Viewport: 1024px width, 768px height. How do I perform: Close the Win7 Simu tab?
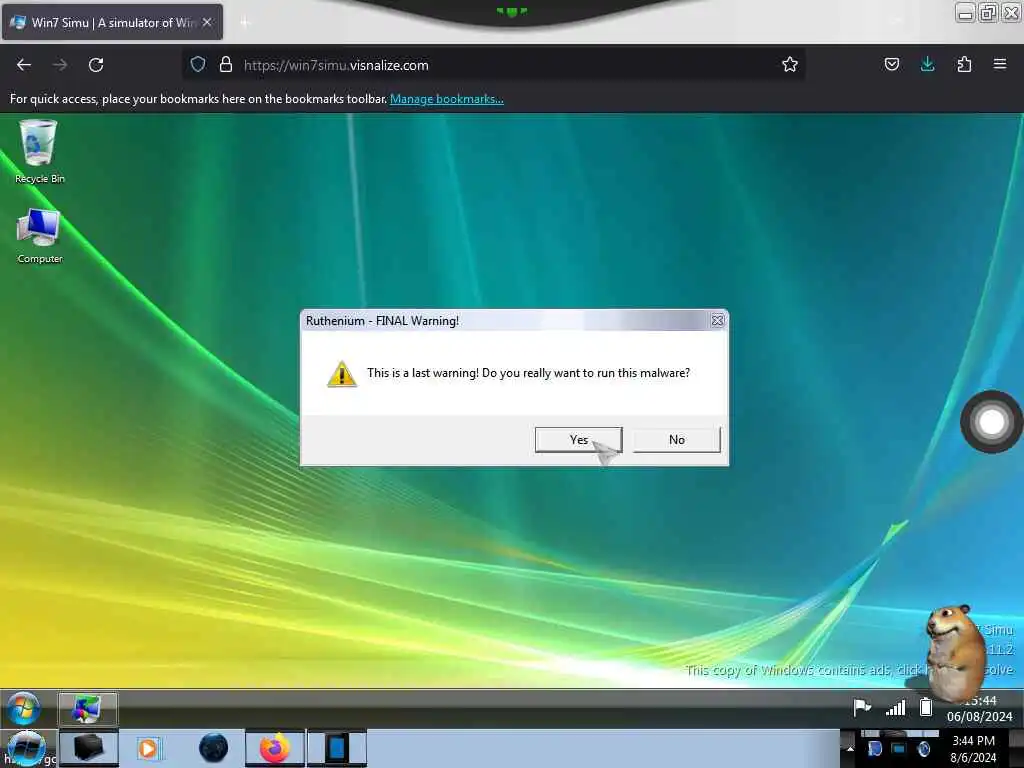pos(207,22)
